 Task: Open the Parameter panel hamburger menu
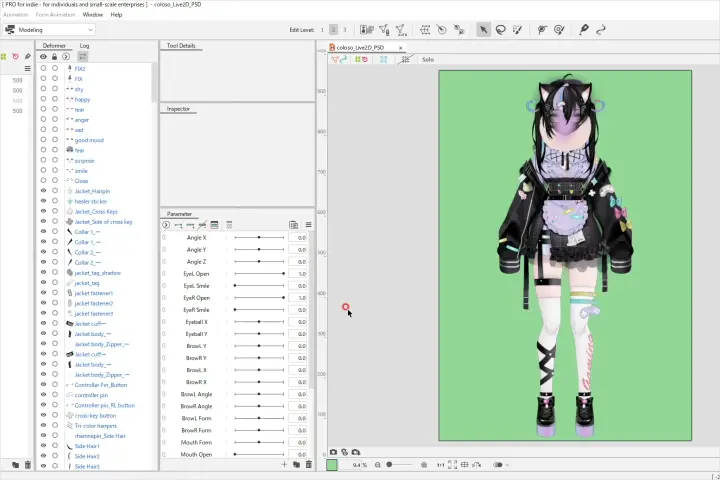pyautogui.click(x=309, y=225)
